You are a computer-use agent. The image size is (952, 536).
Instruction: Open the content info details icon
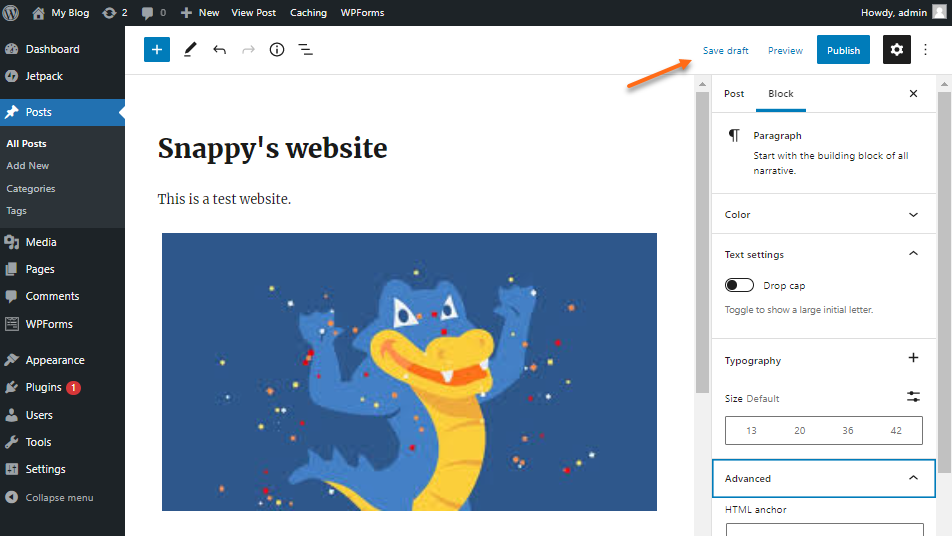pos(277,50)
